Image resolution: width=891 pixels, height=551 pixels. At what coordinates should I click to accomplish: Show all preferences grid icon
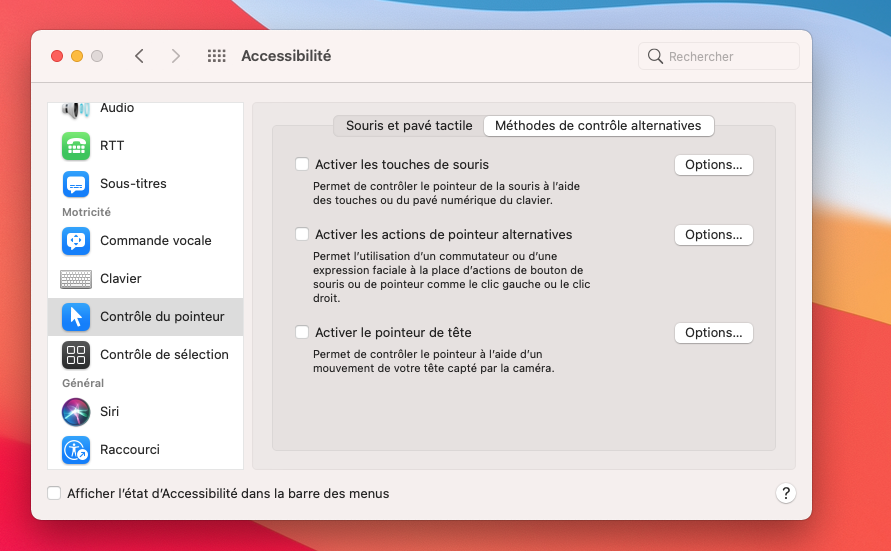click(x=216, y=56)
